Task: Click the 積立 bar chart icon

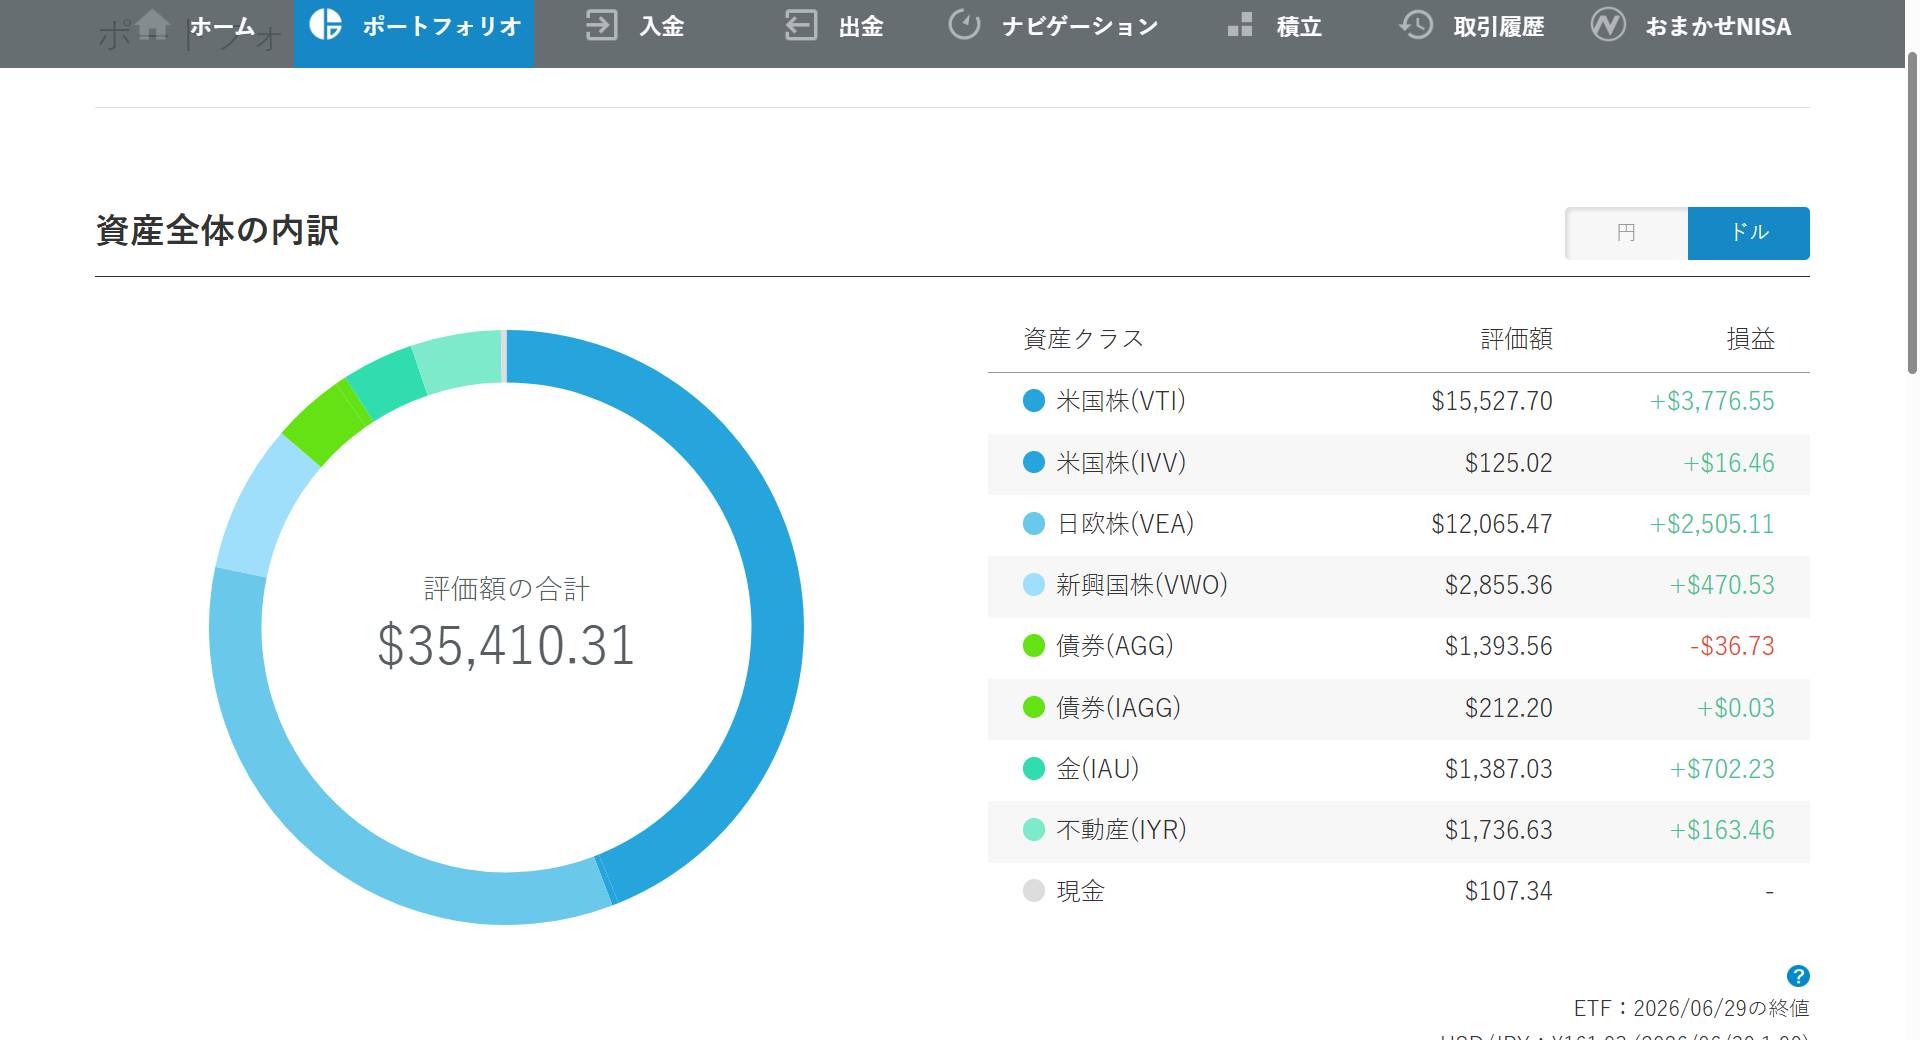Action: 1240,25
